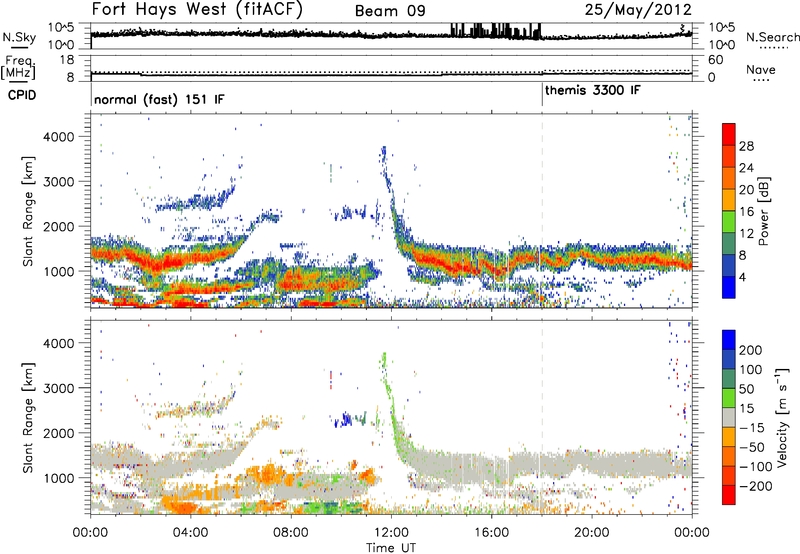Click the bright blue bottom segment of the Power colorbar
800x554 pixels.
(x=729, y=287)
